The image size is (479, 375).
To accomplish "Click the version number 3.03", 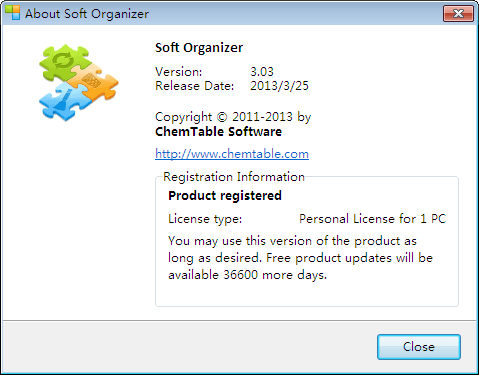I will point(262,71).
